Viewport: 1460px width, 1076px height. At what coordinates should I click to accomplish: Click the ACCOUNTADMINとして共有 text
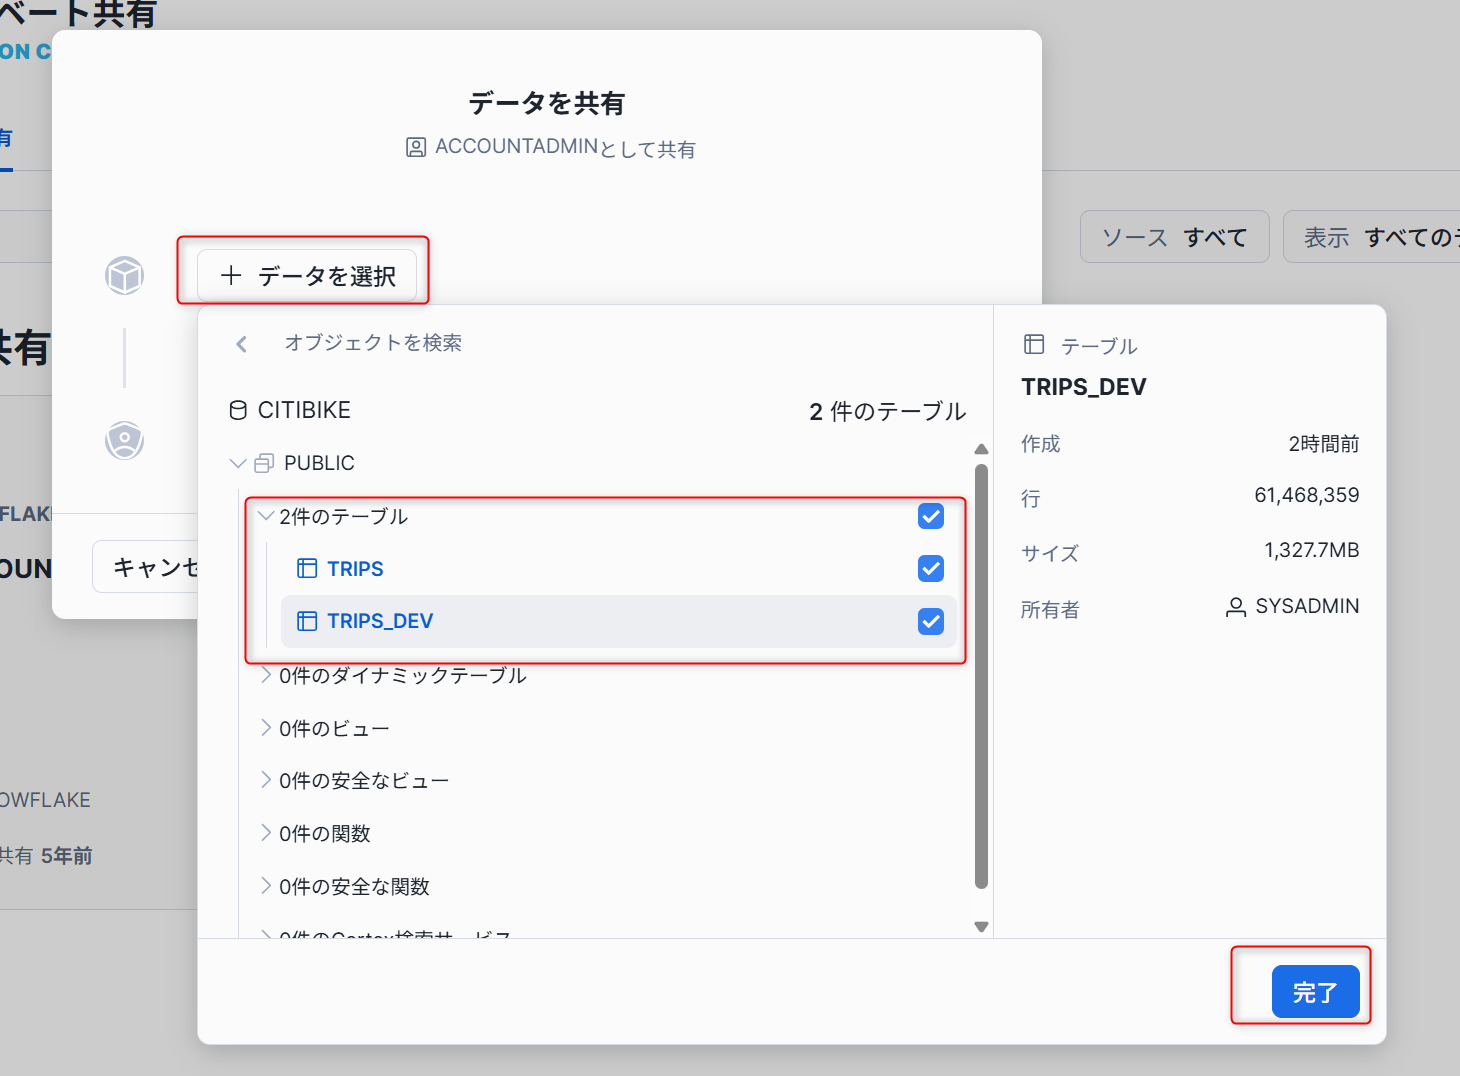tap(565, 148)
